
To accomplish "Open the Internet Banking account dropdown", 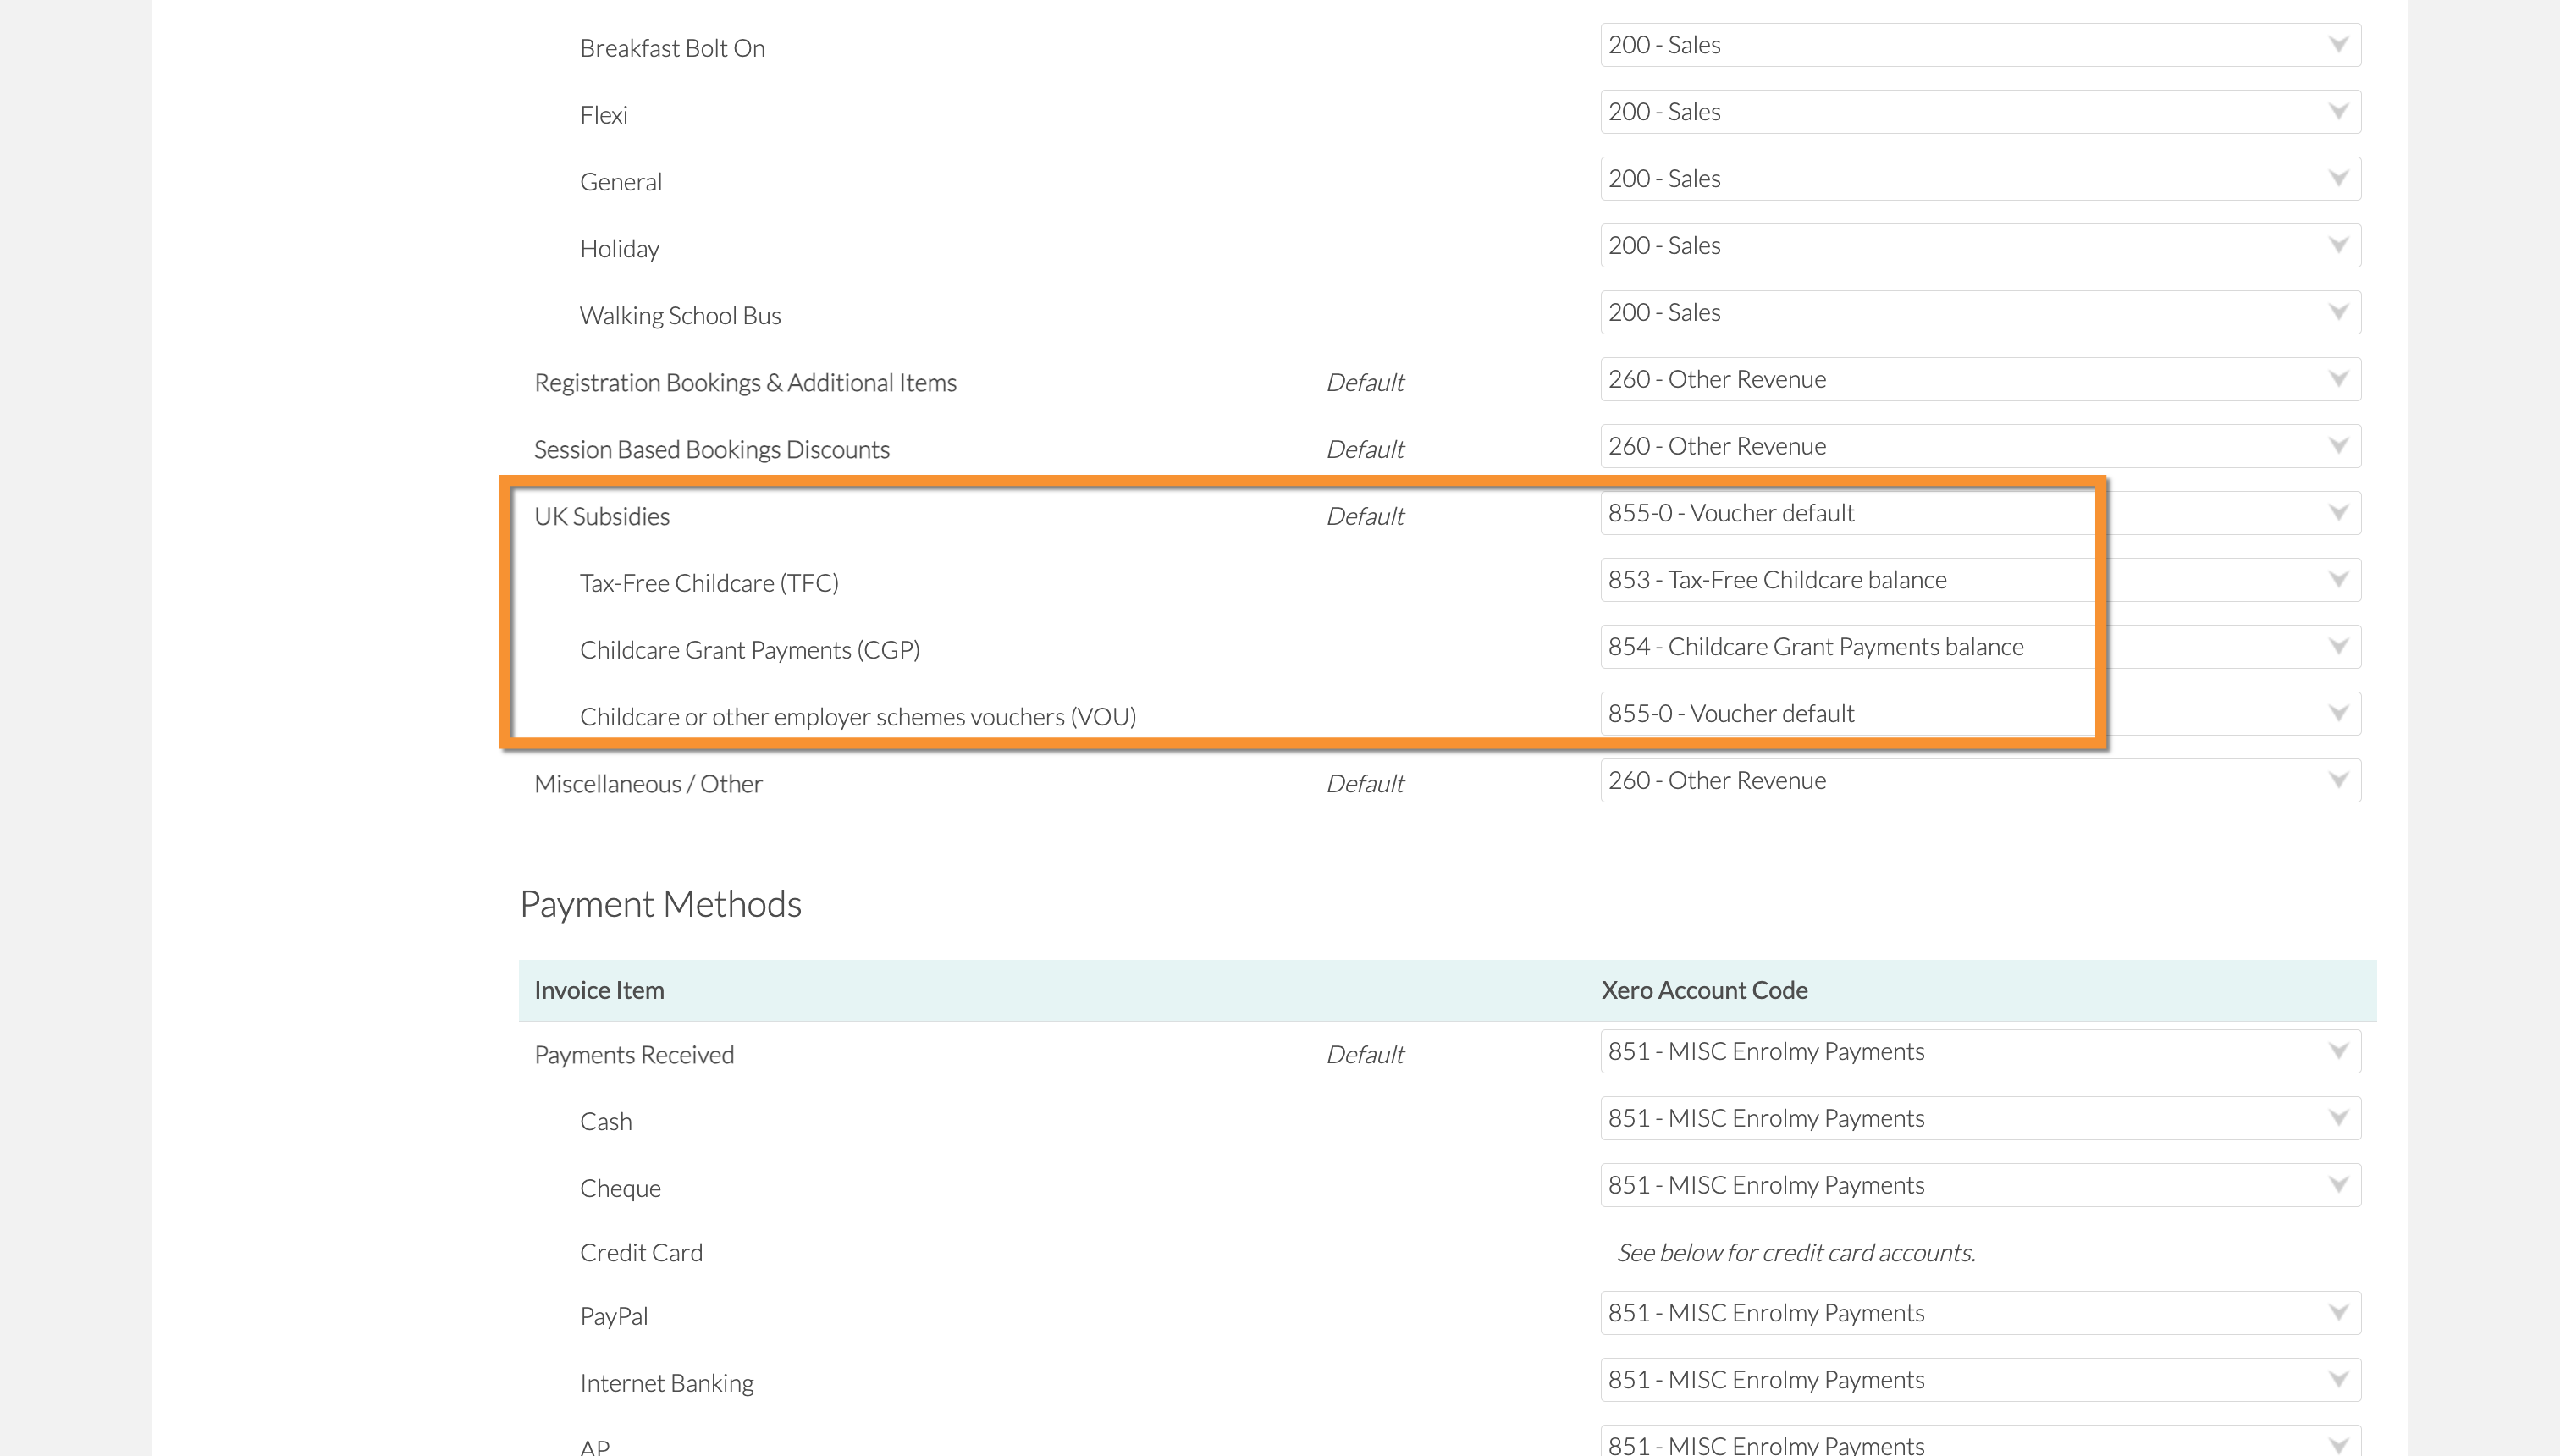I will tap(1980, 1381).
